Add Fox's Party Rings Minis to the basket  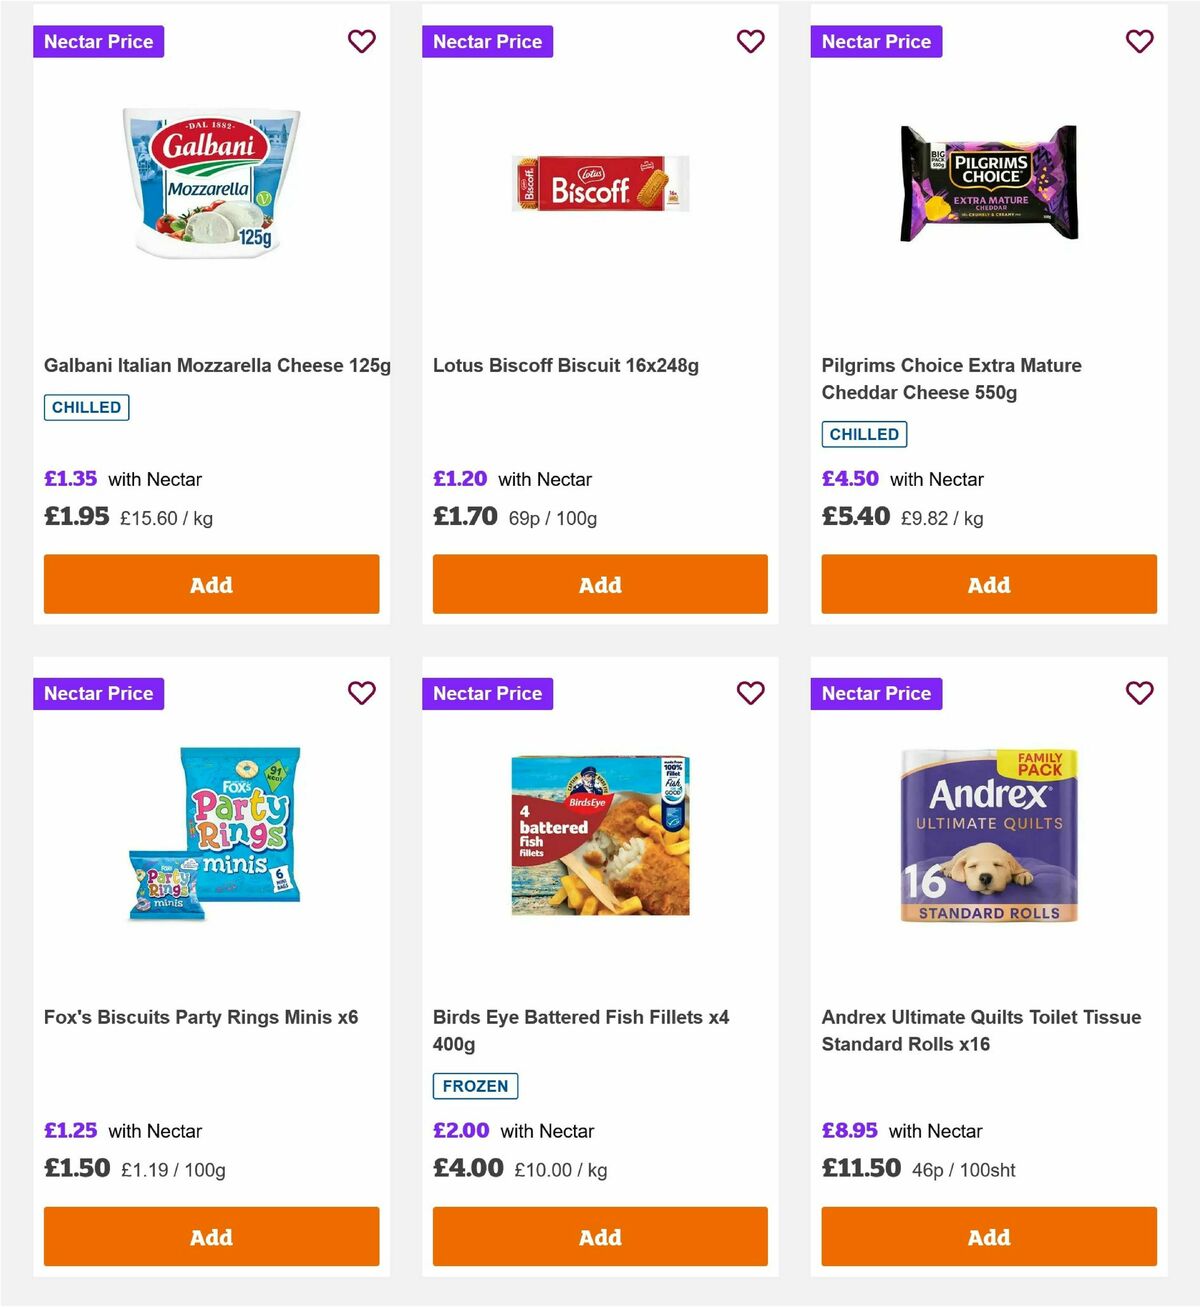(211, 1237)
